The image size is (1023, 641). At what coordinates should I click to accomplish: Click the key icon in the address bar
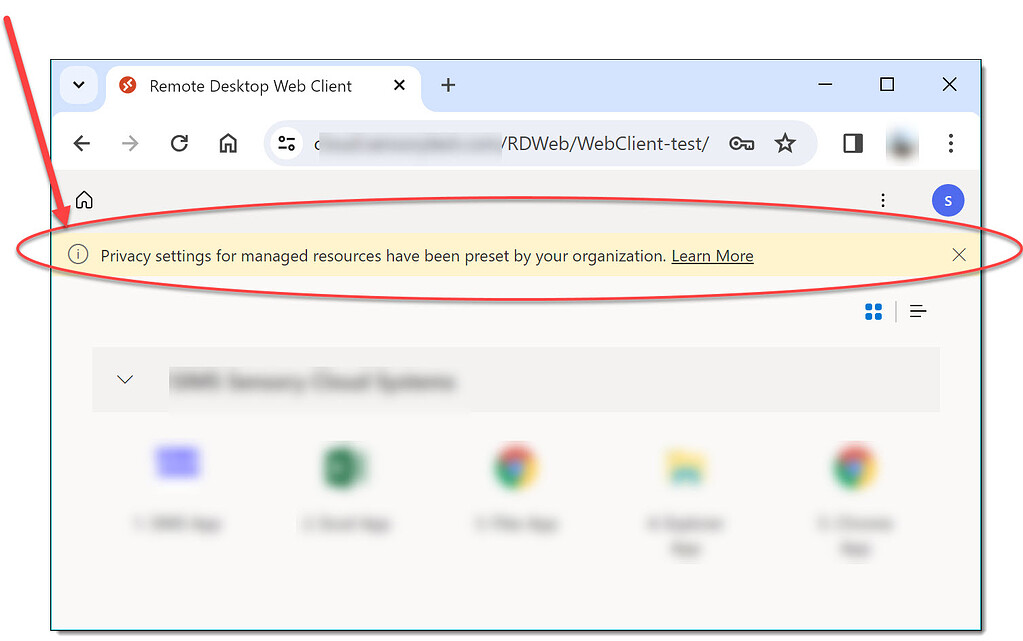coord(741,143)
